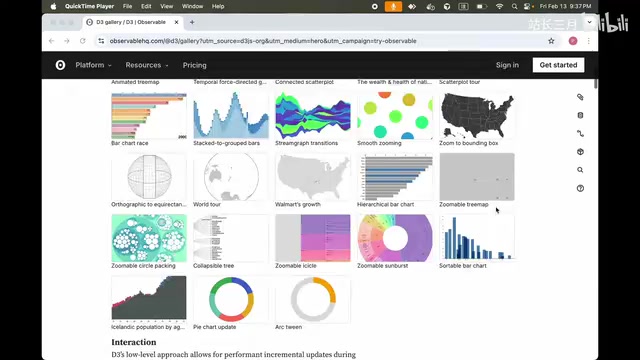Expand the Platform dropdown

pyautogui.click(x=93, y=65)
